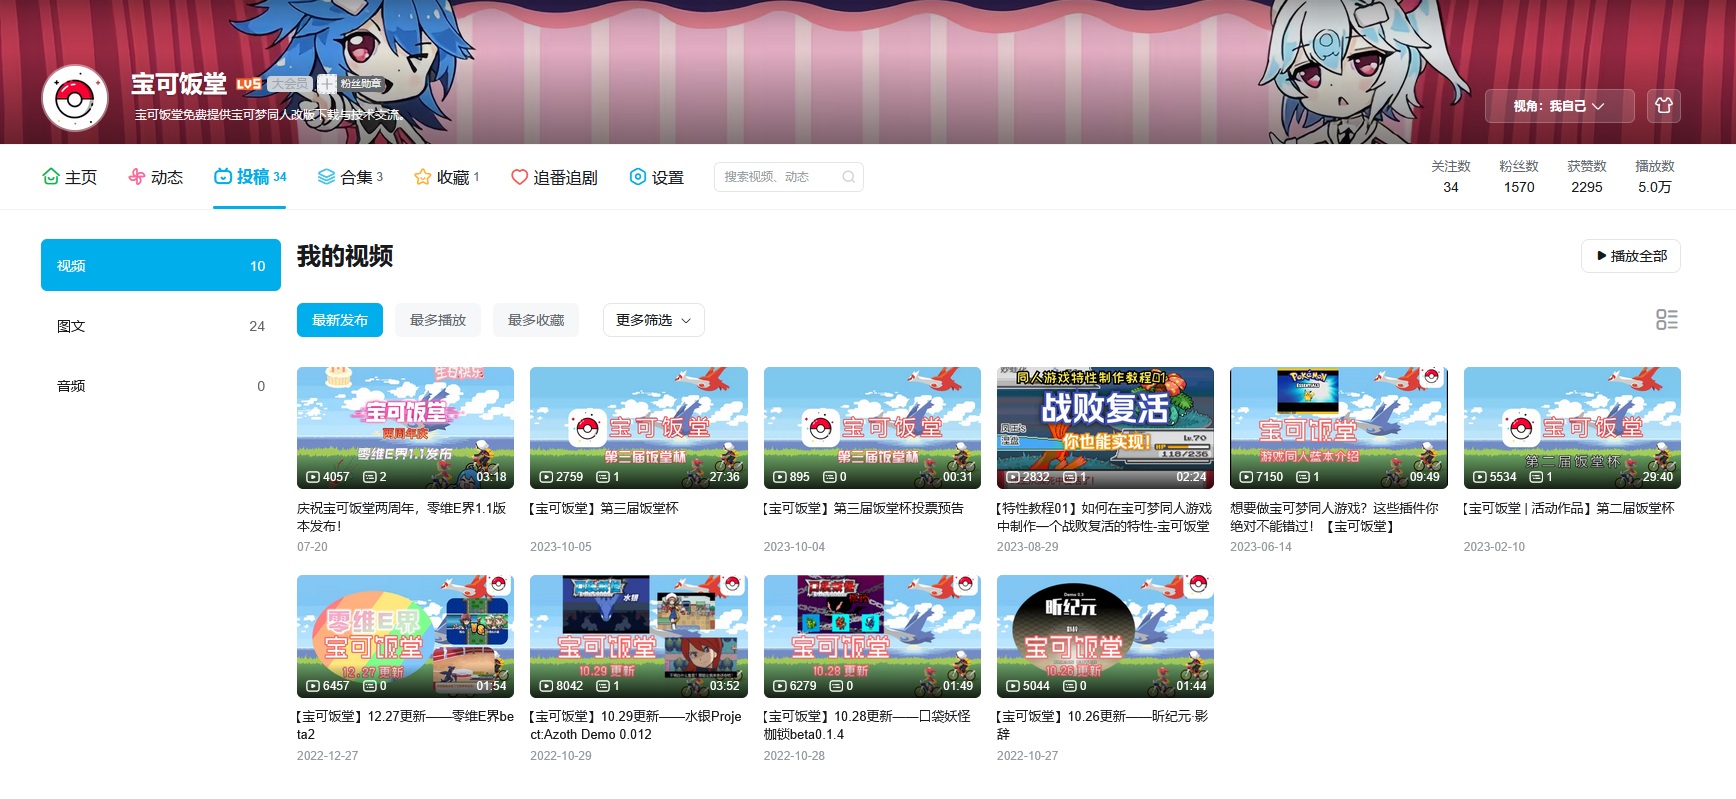Click title 10.29更新 水银Project:Azoth Demo
Screen dimensions: 1736x799
[636, 725]
